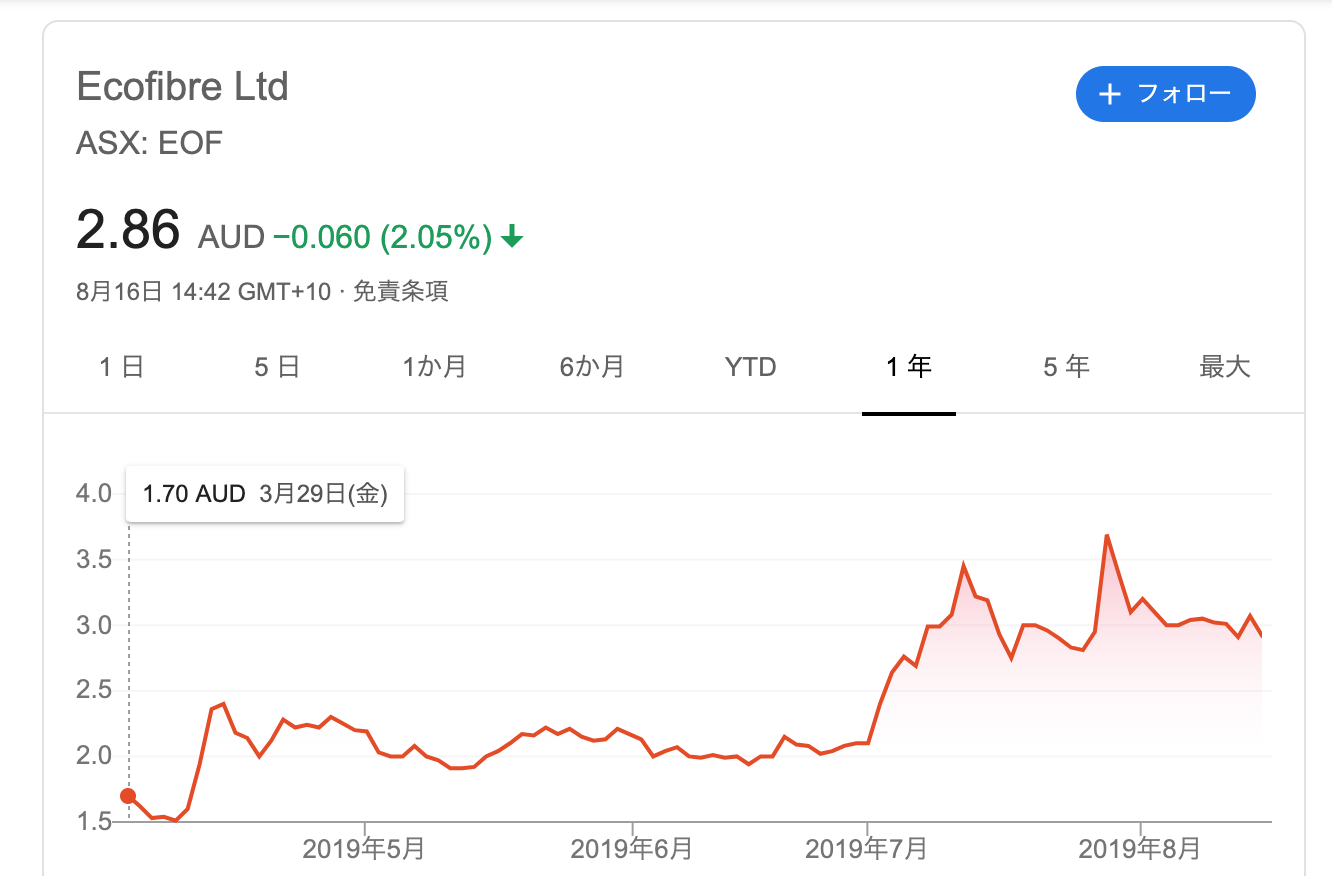
Task: Click the 3.5 y-axis value
Action: tap(93, 560)
